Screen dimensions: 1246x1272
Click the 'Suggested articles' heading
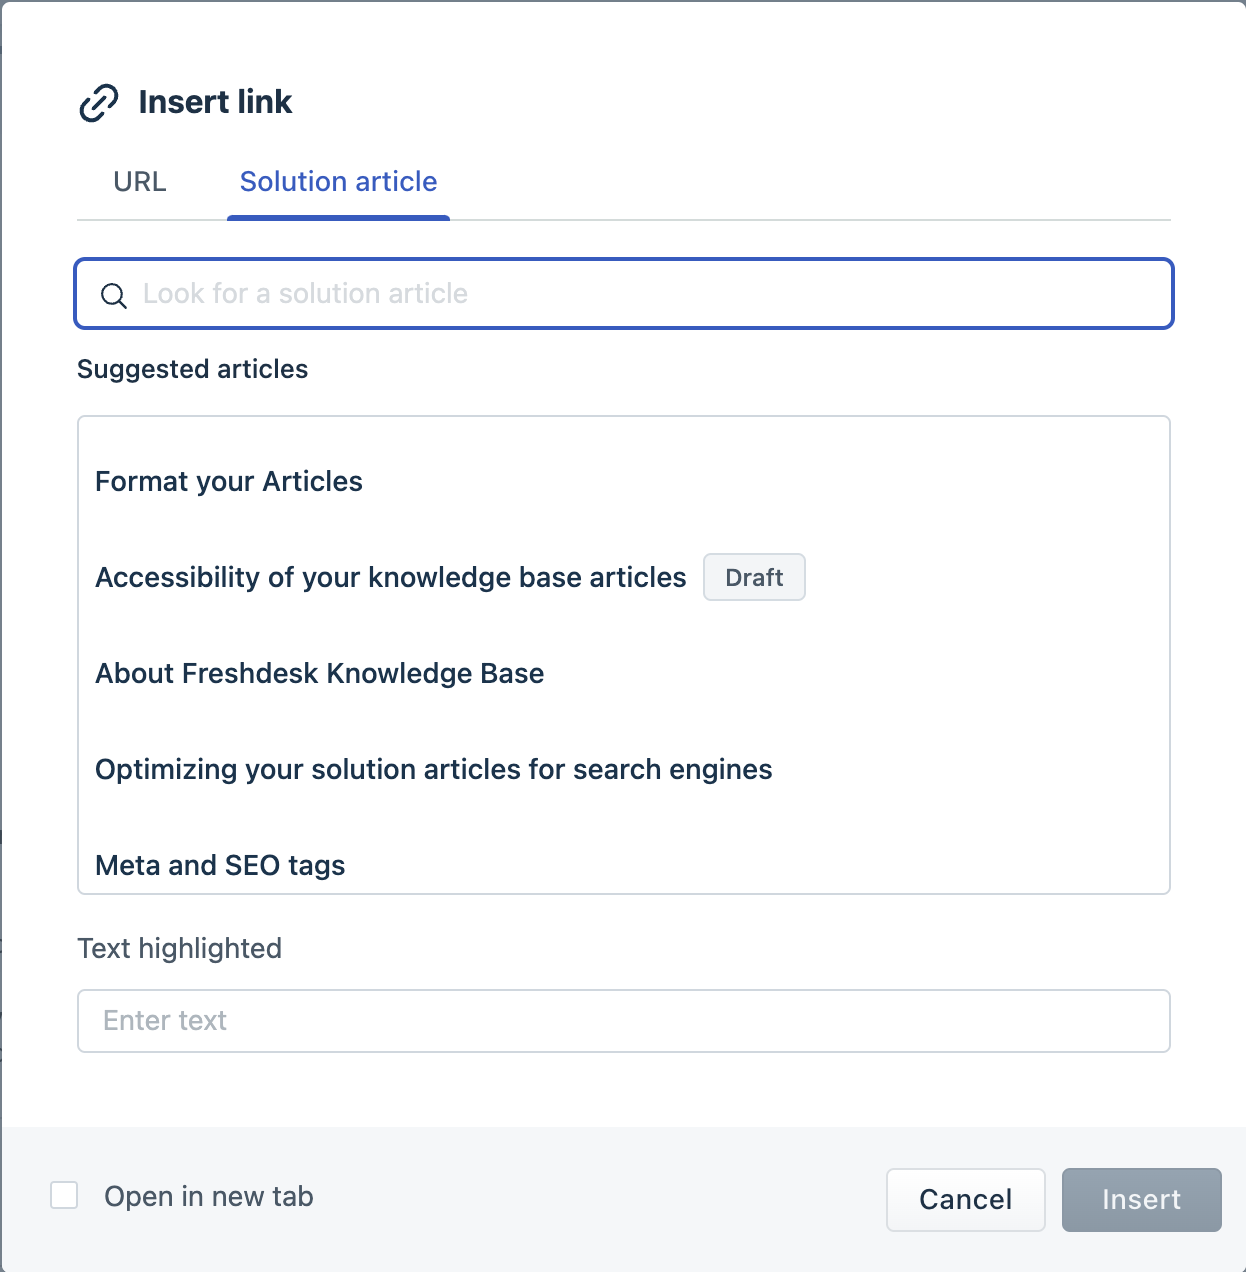pos(192,369)
